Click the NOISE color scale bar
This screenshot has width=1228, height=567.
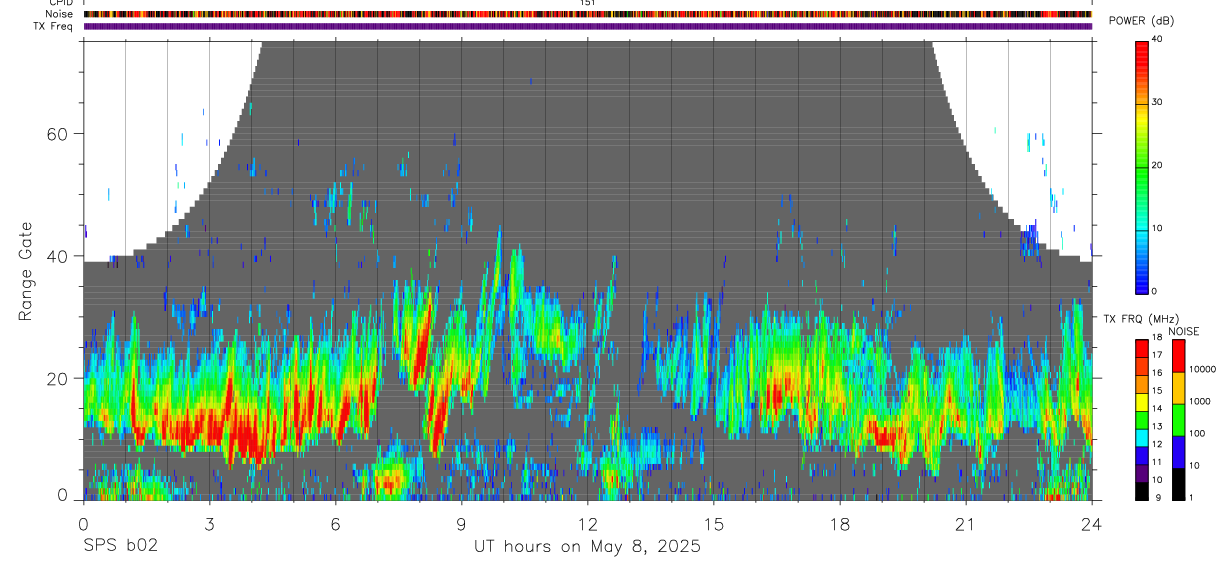[x=1179, y=420]
